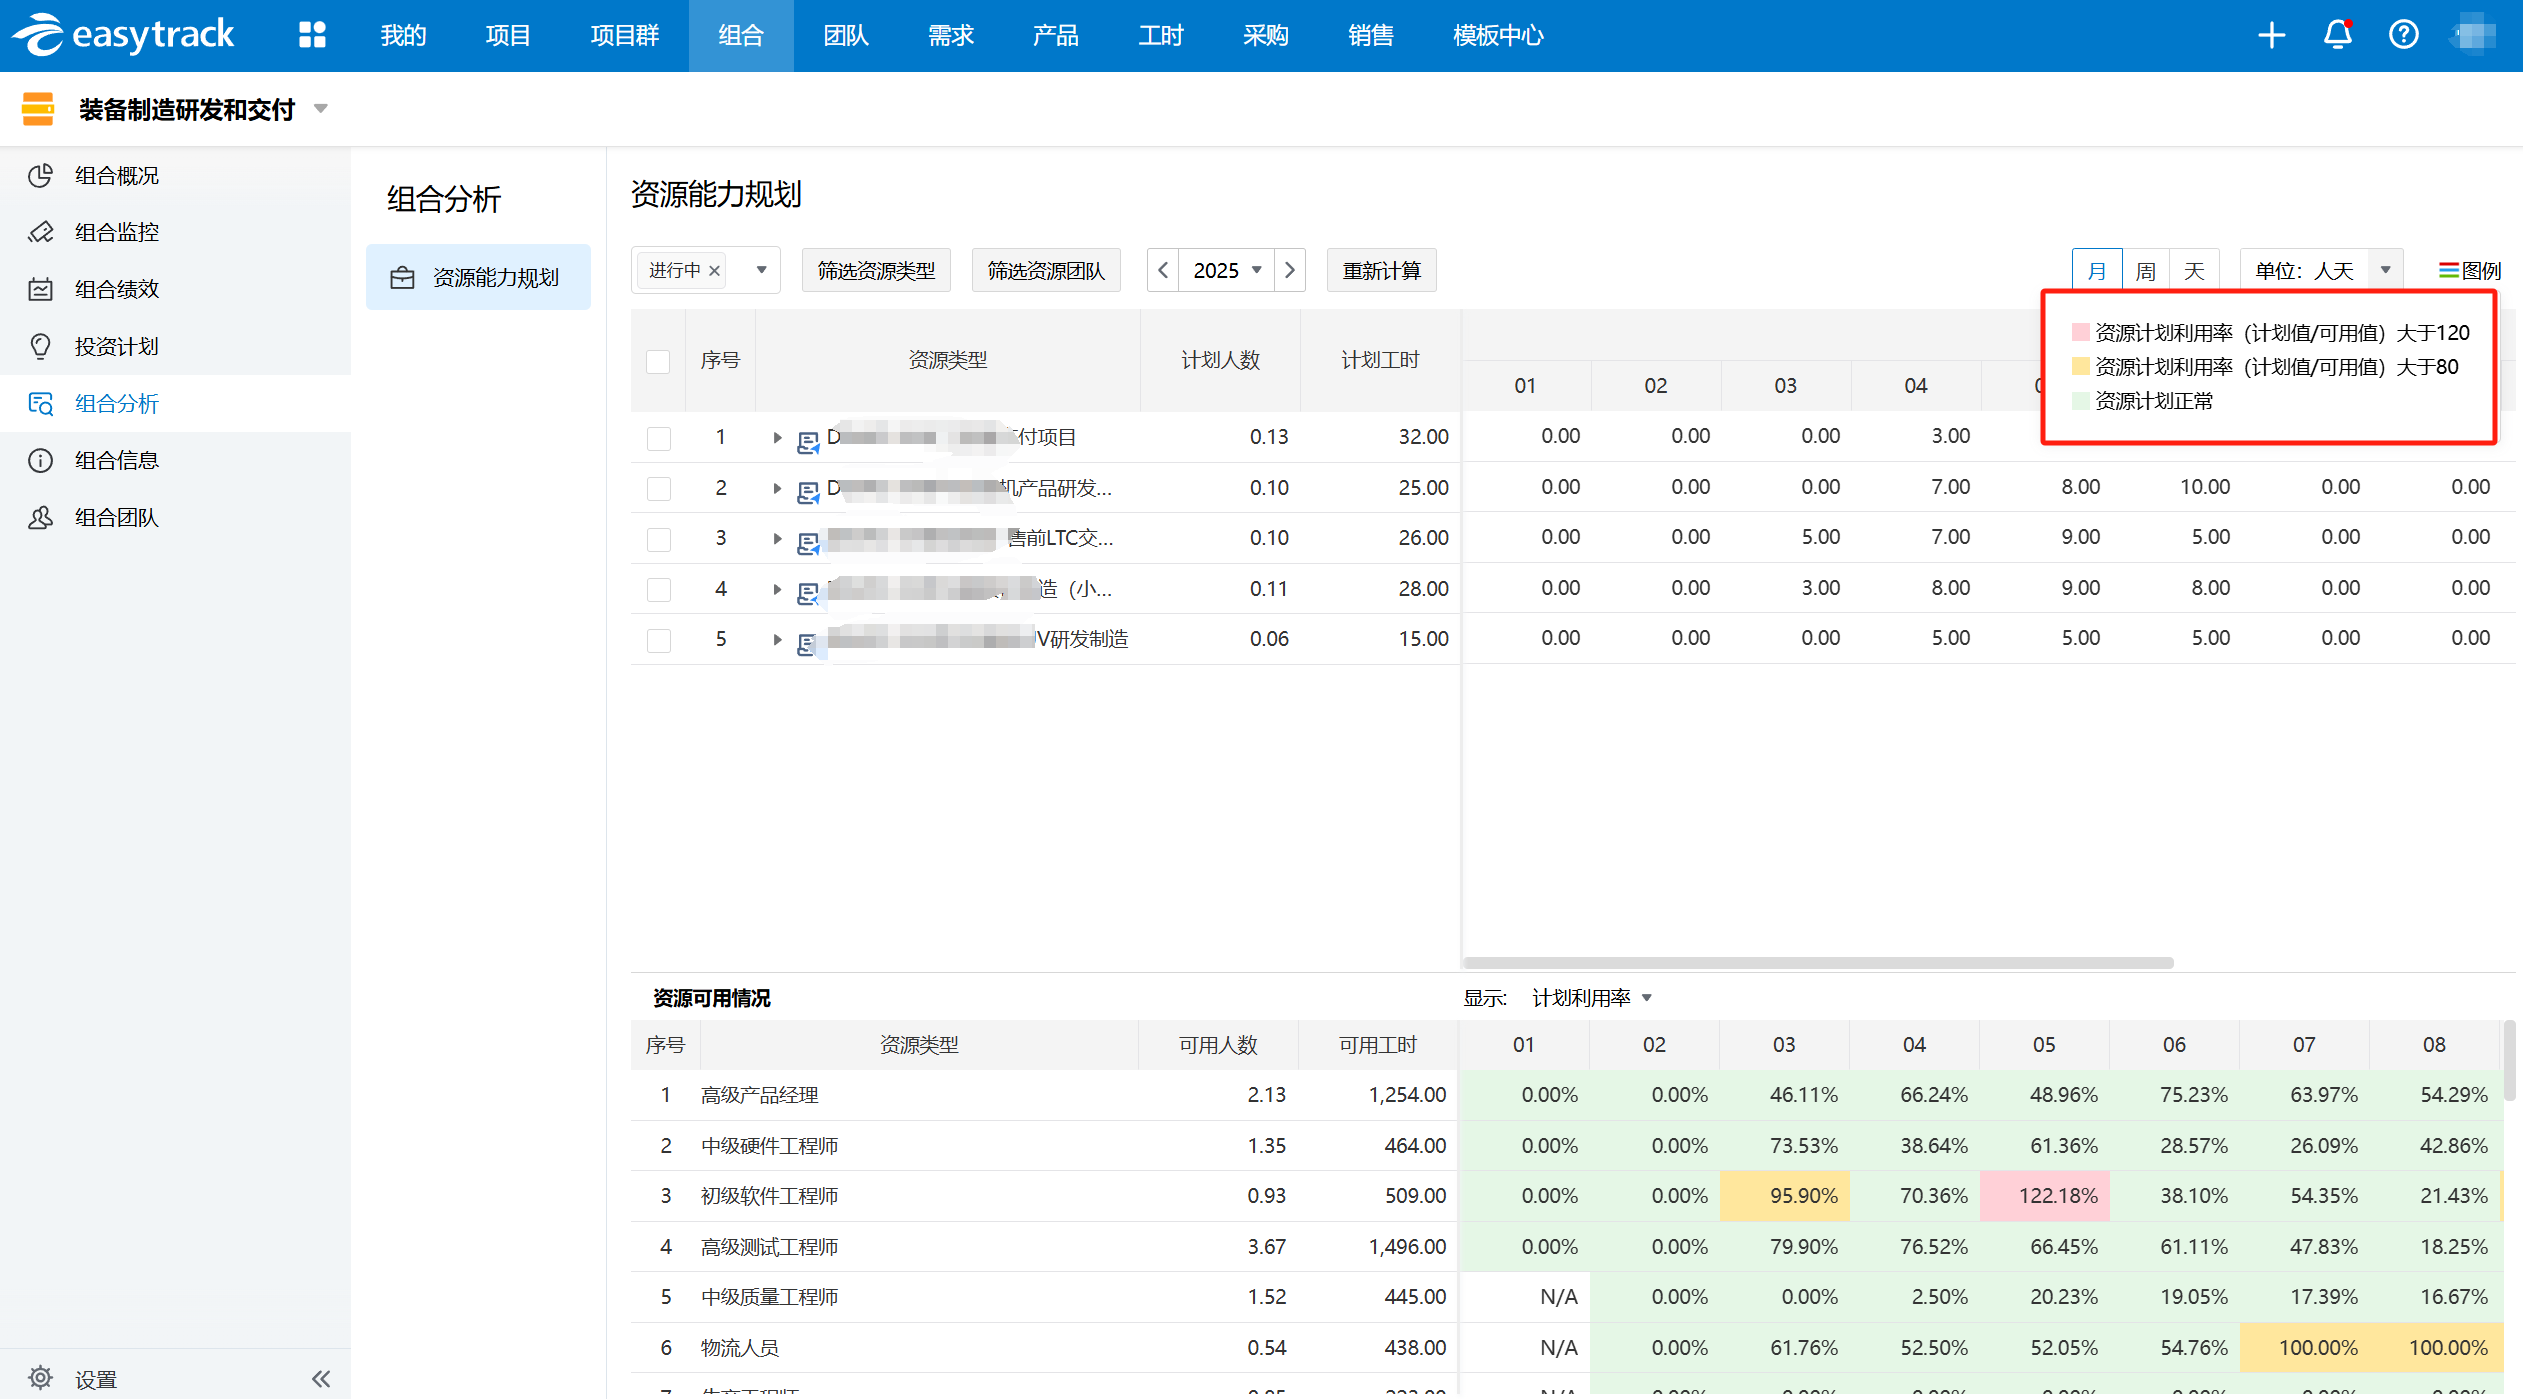Expand row 2 project tree arrow

pos(777,488)
